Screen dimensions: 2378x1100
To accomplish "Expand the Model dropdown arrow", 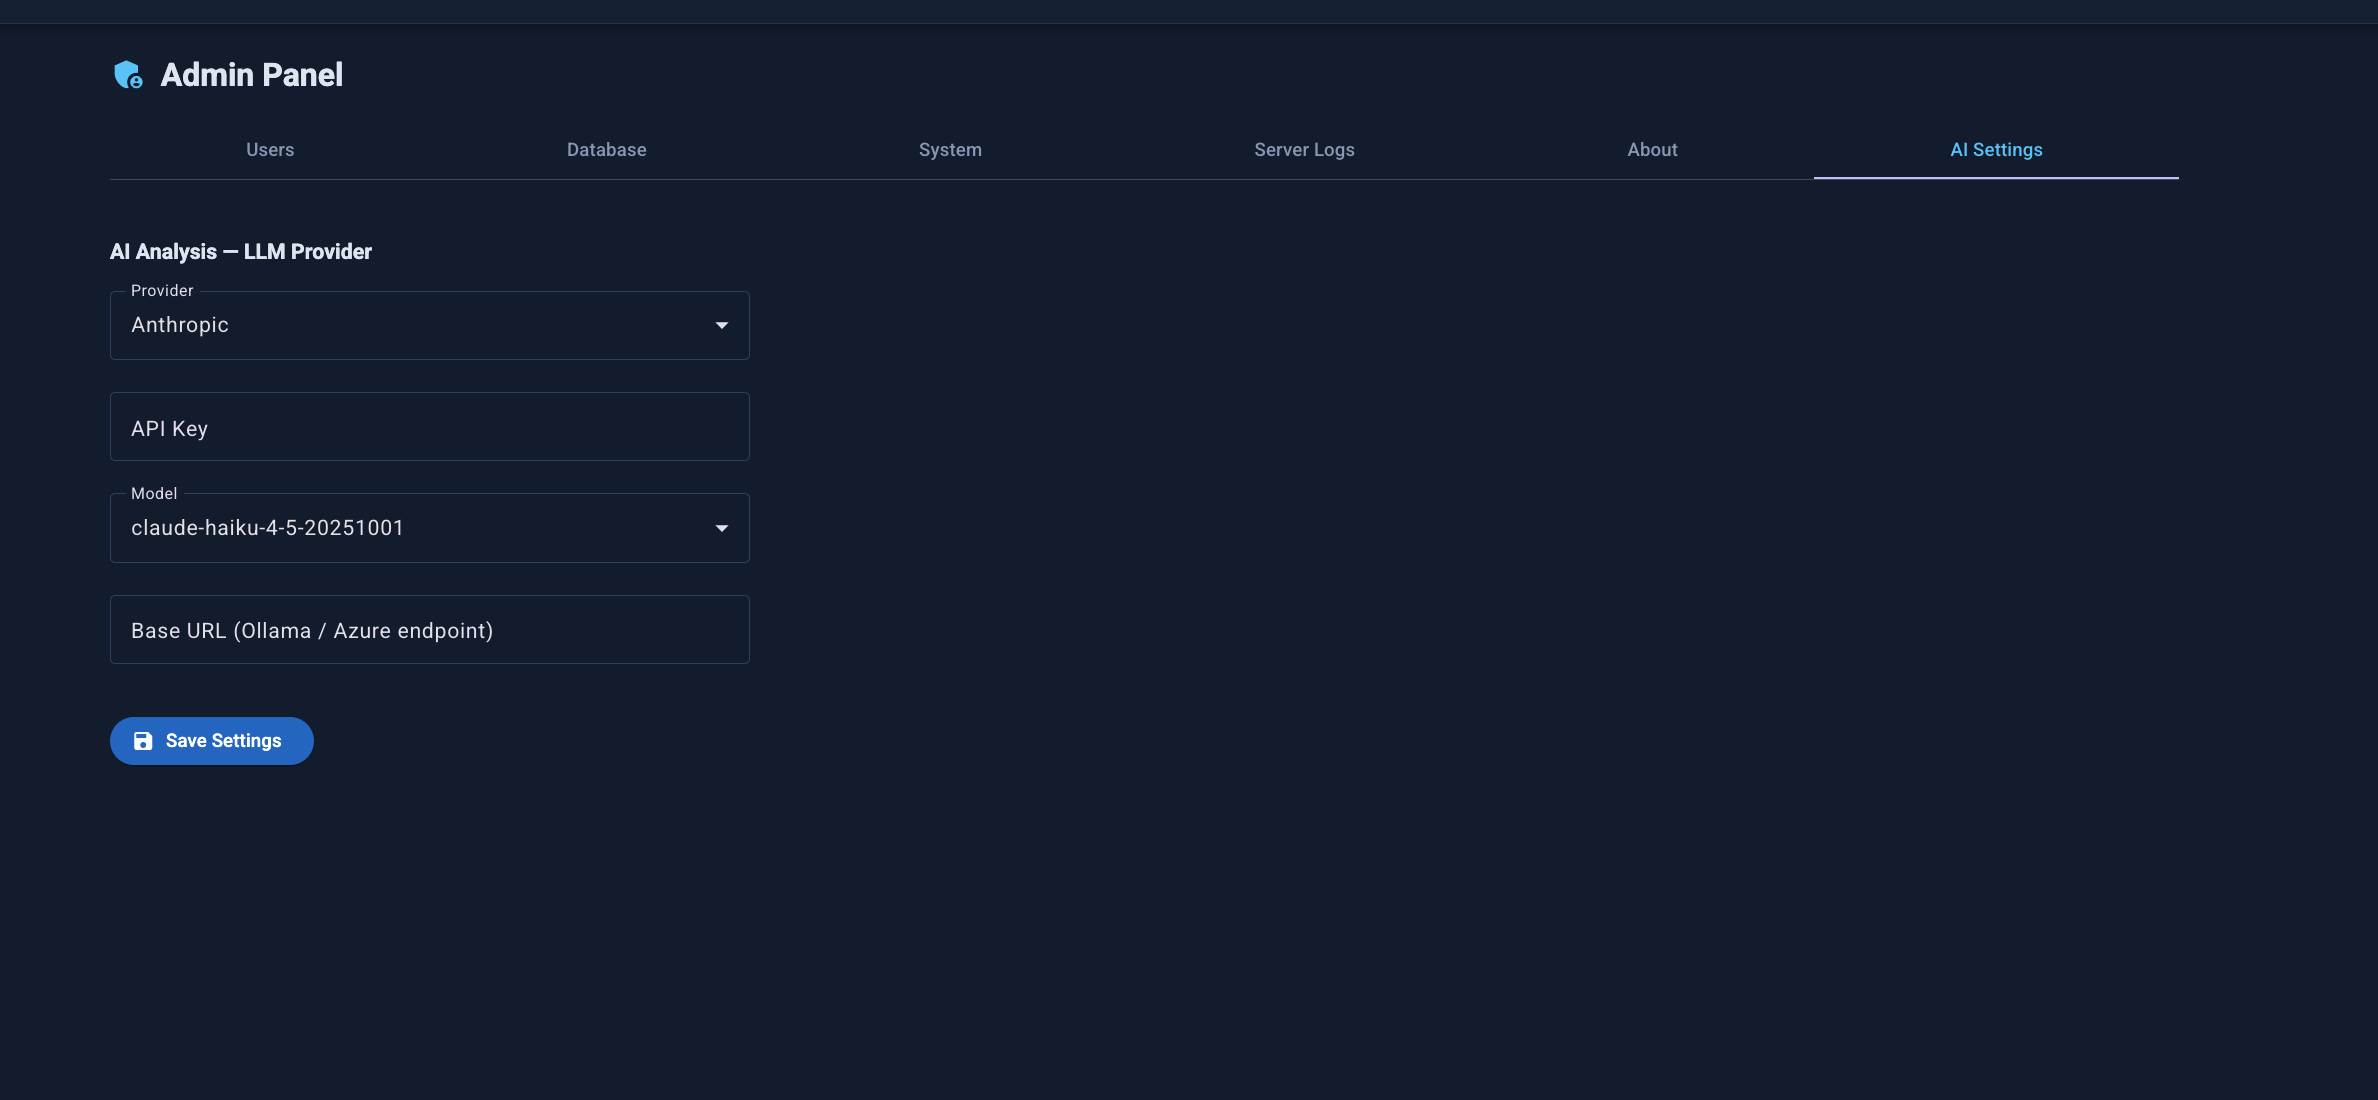I will pos(722,528).
